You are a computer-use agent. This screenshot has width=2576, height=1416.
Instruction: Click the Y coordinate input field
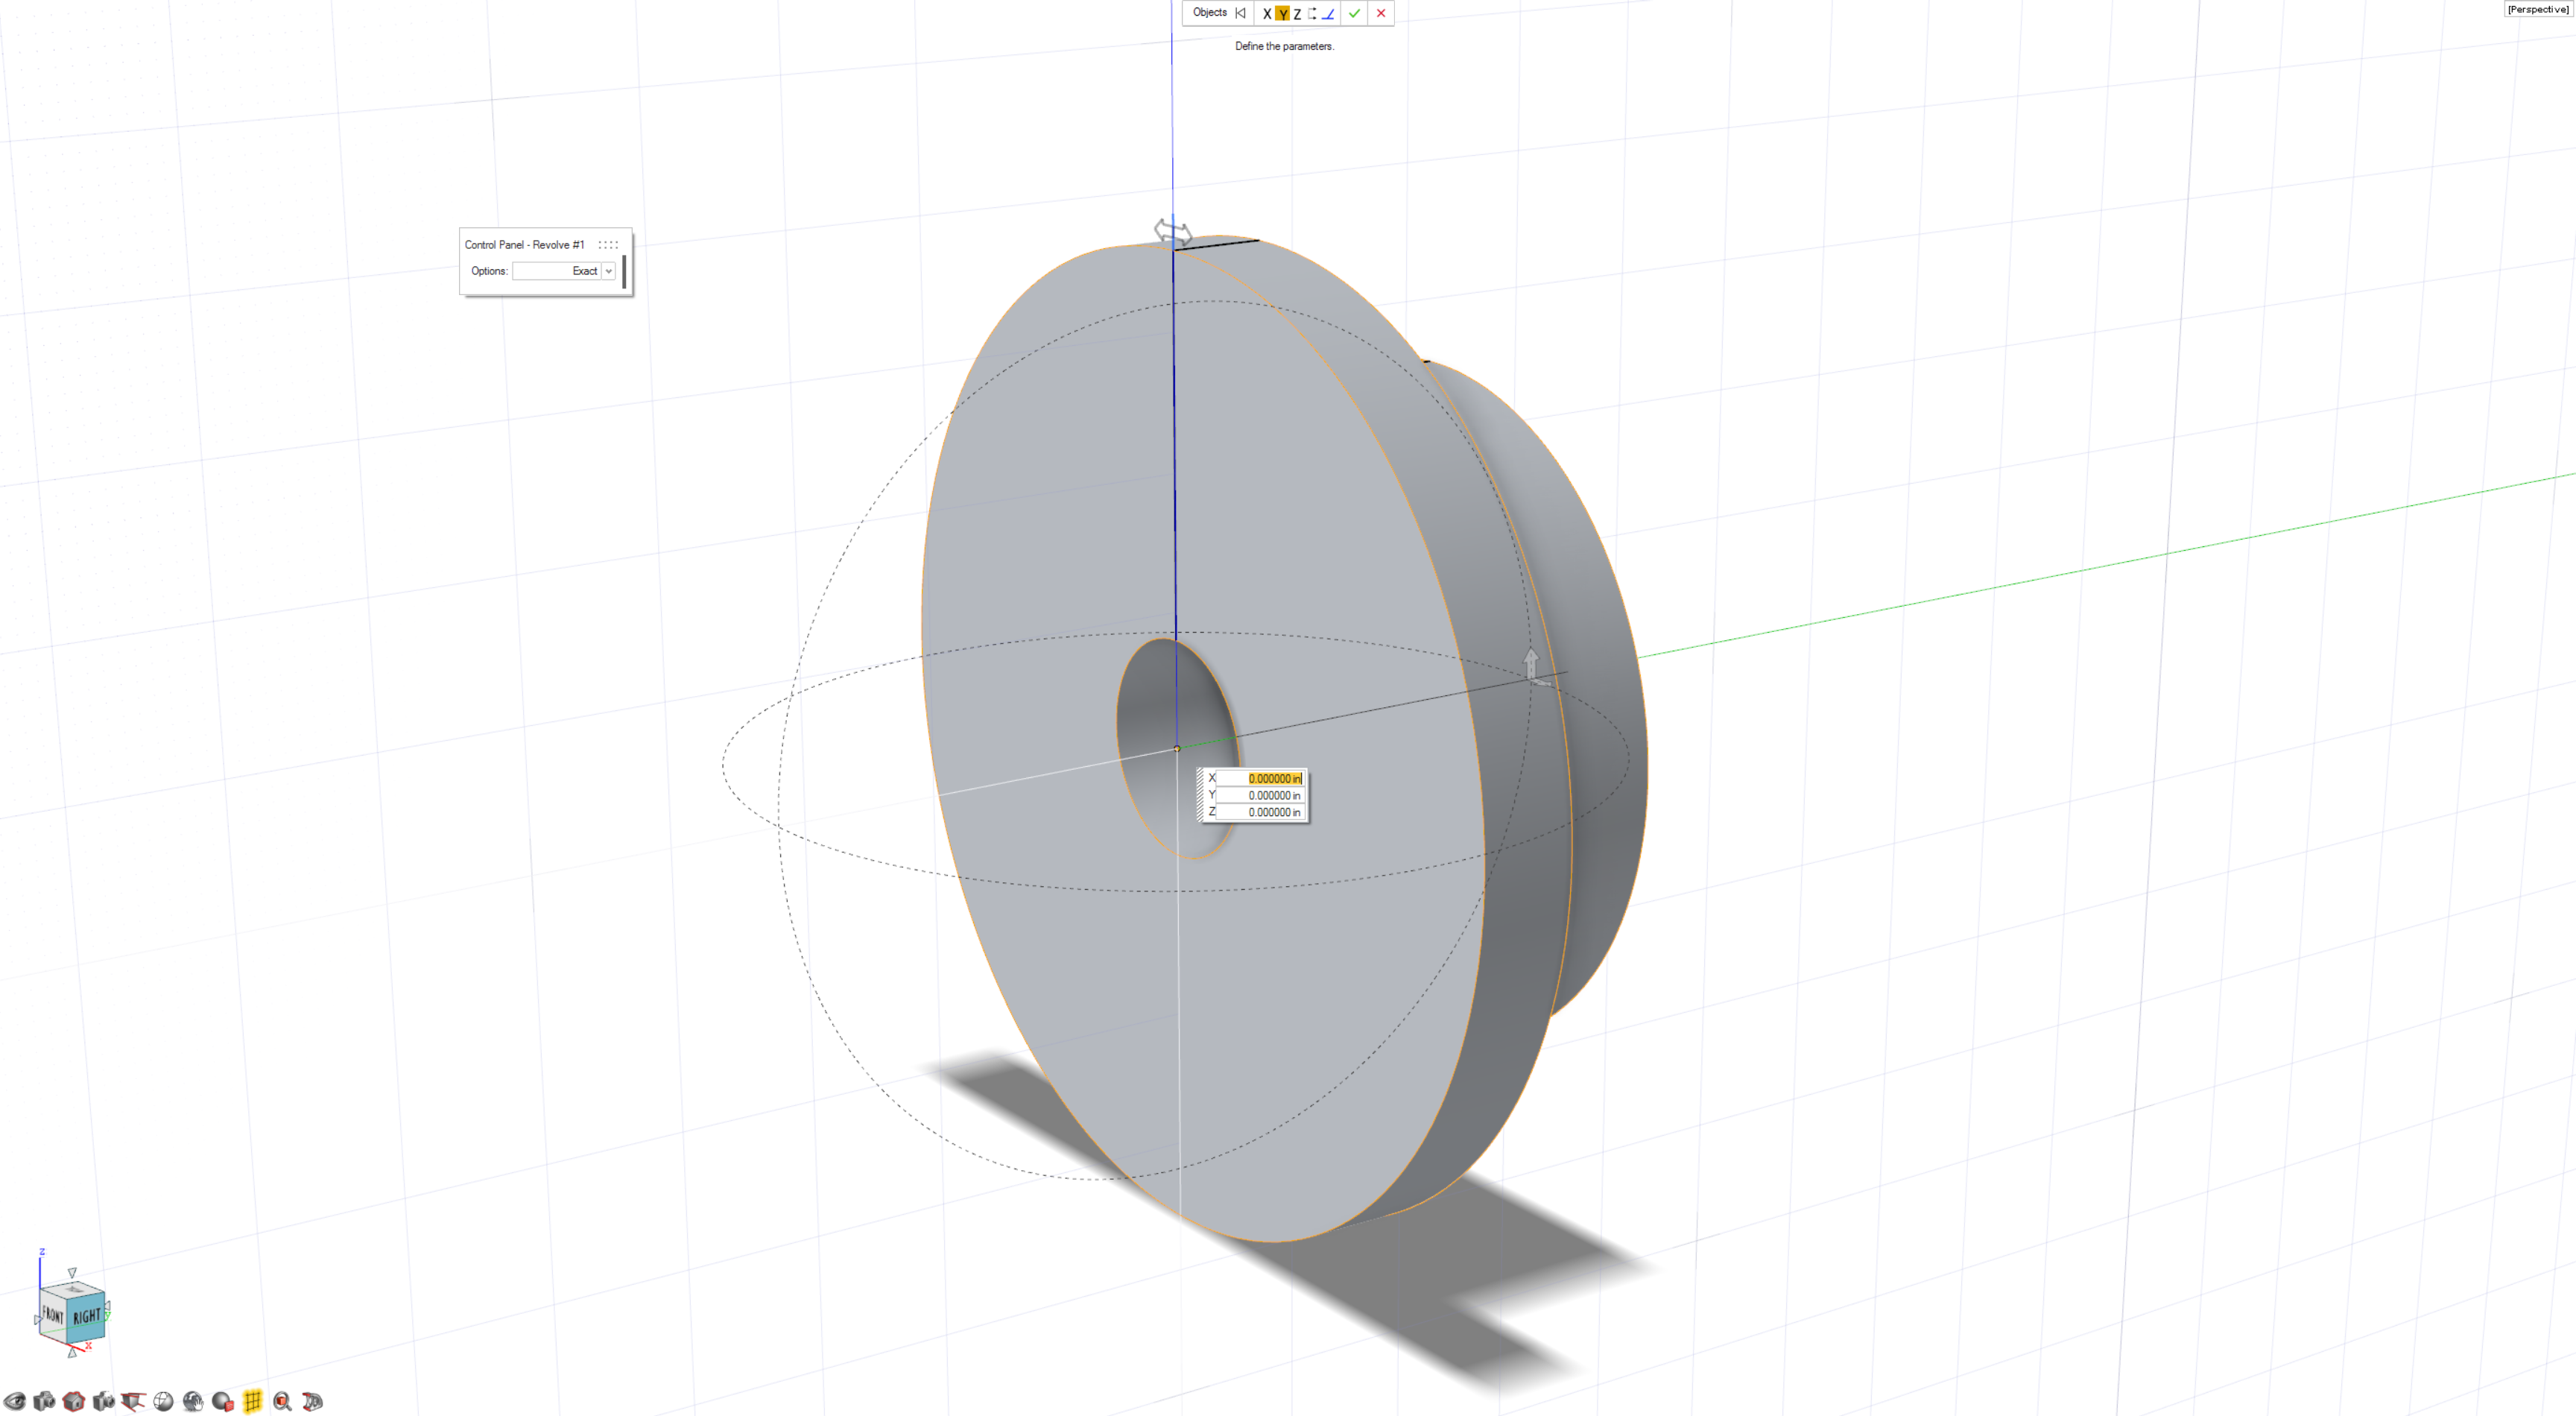(x=1262, y=795)
